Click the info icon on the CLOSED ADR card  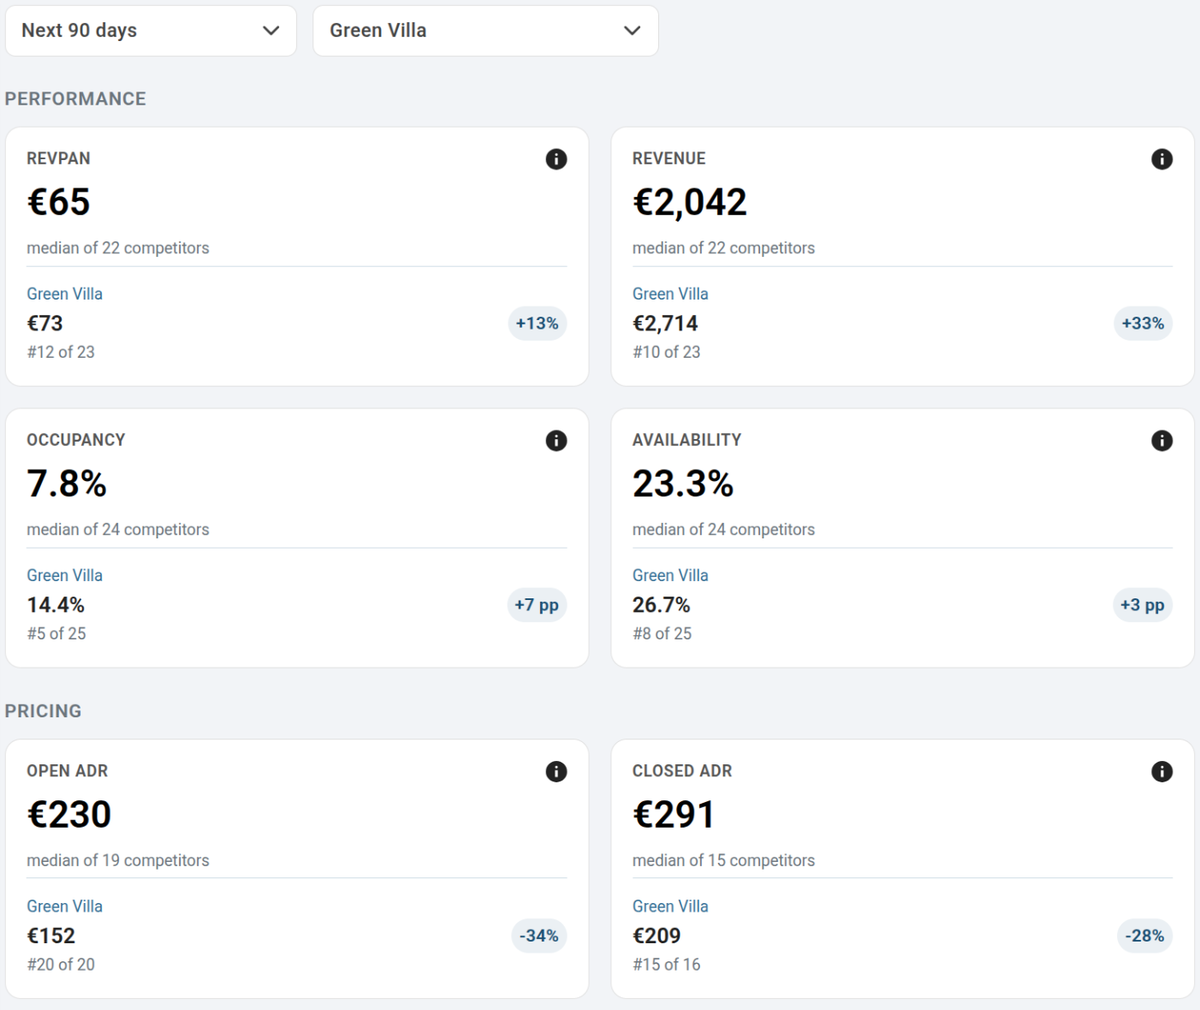[1162, 772]
